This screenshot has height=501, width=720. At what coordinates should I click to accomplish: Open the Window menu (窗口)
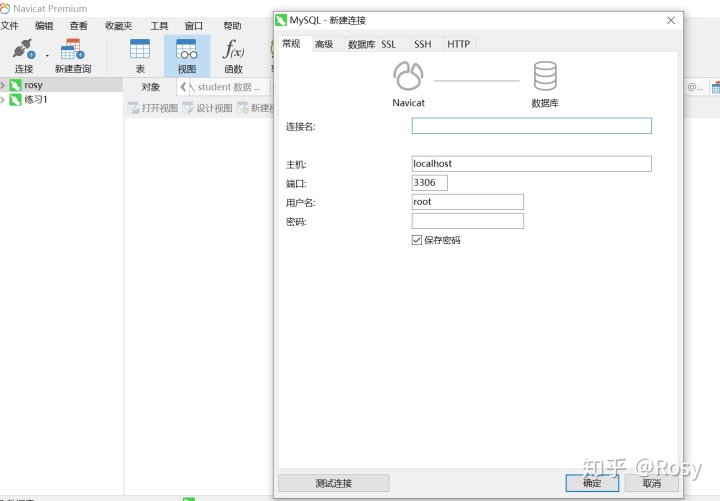pyautogui.click(x=194, y=26)
